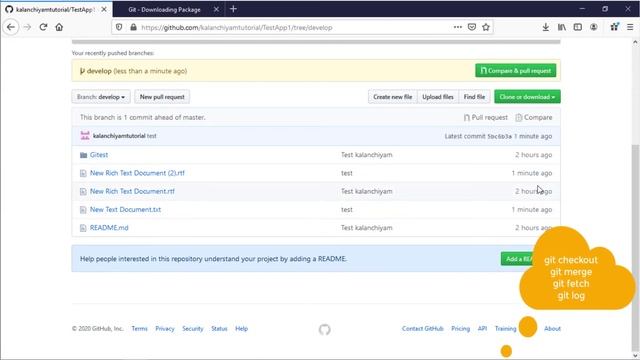Click the browser forward arrow
640x360 pixels.
tap(27, 27)
